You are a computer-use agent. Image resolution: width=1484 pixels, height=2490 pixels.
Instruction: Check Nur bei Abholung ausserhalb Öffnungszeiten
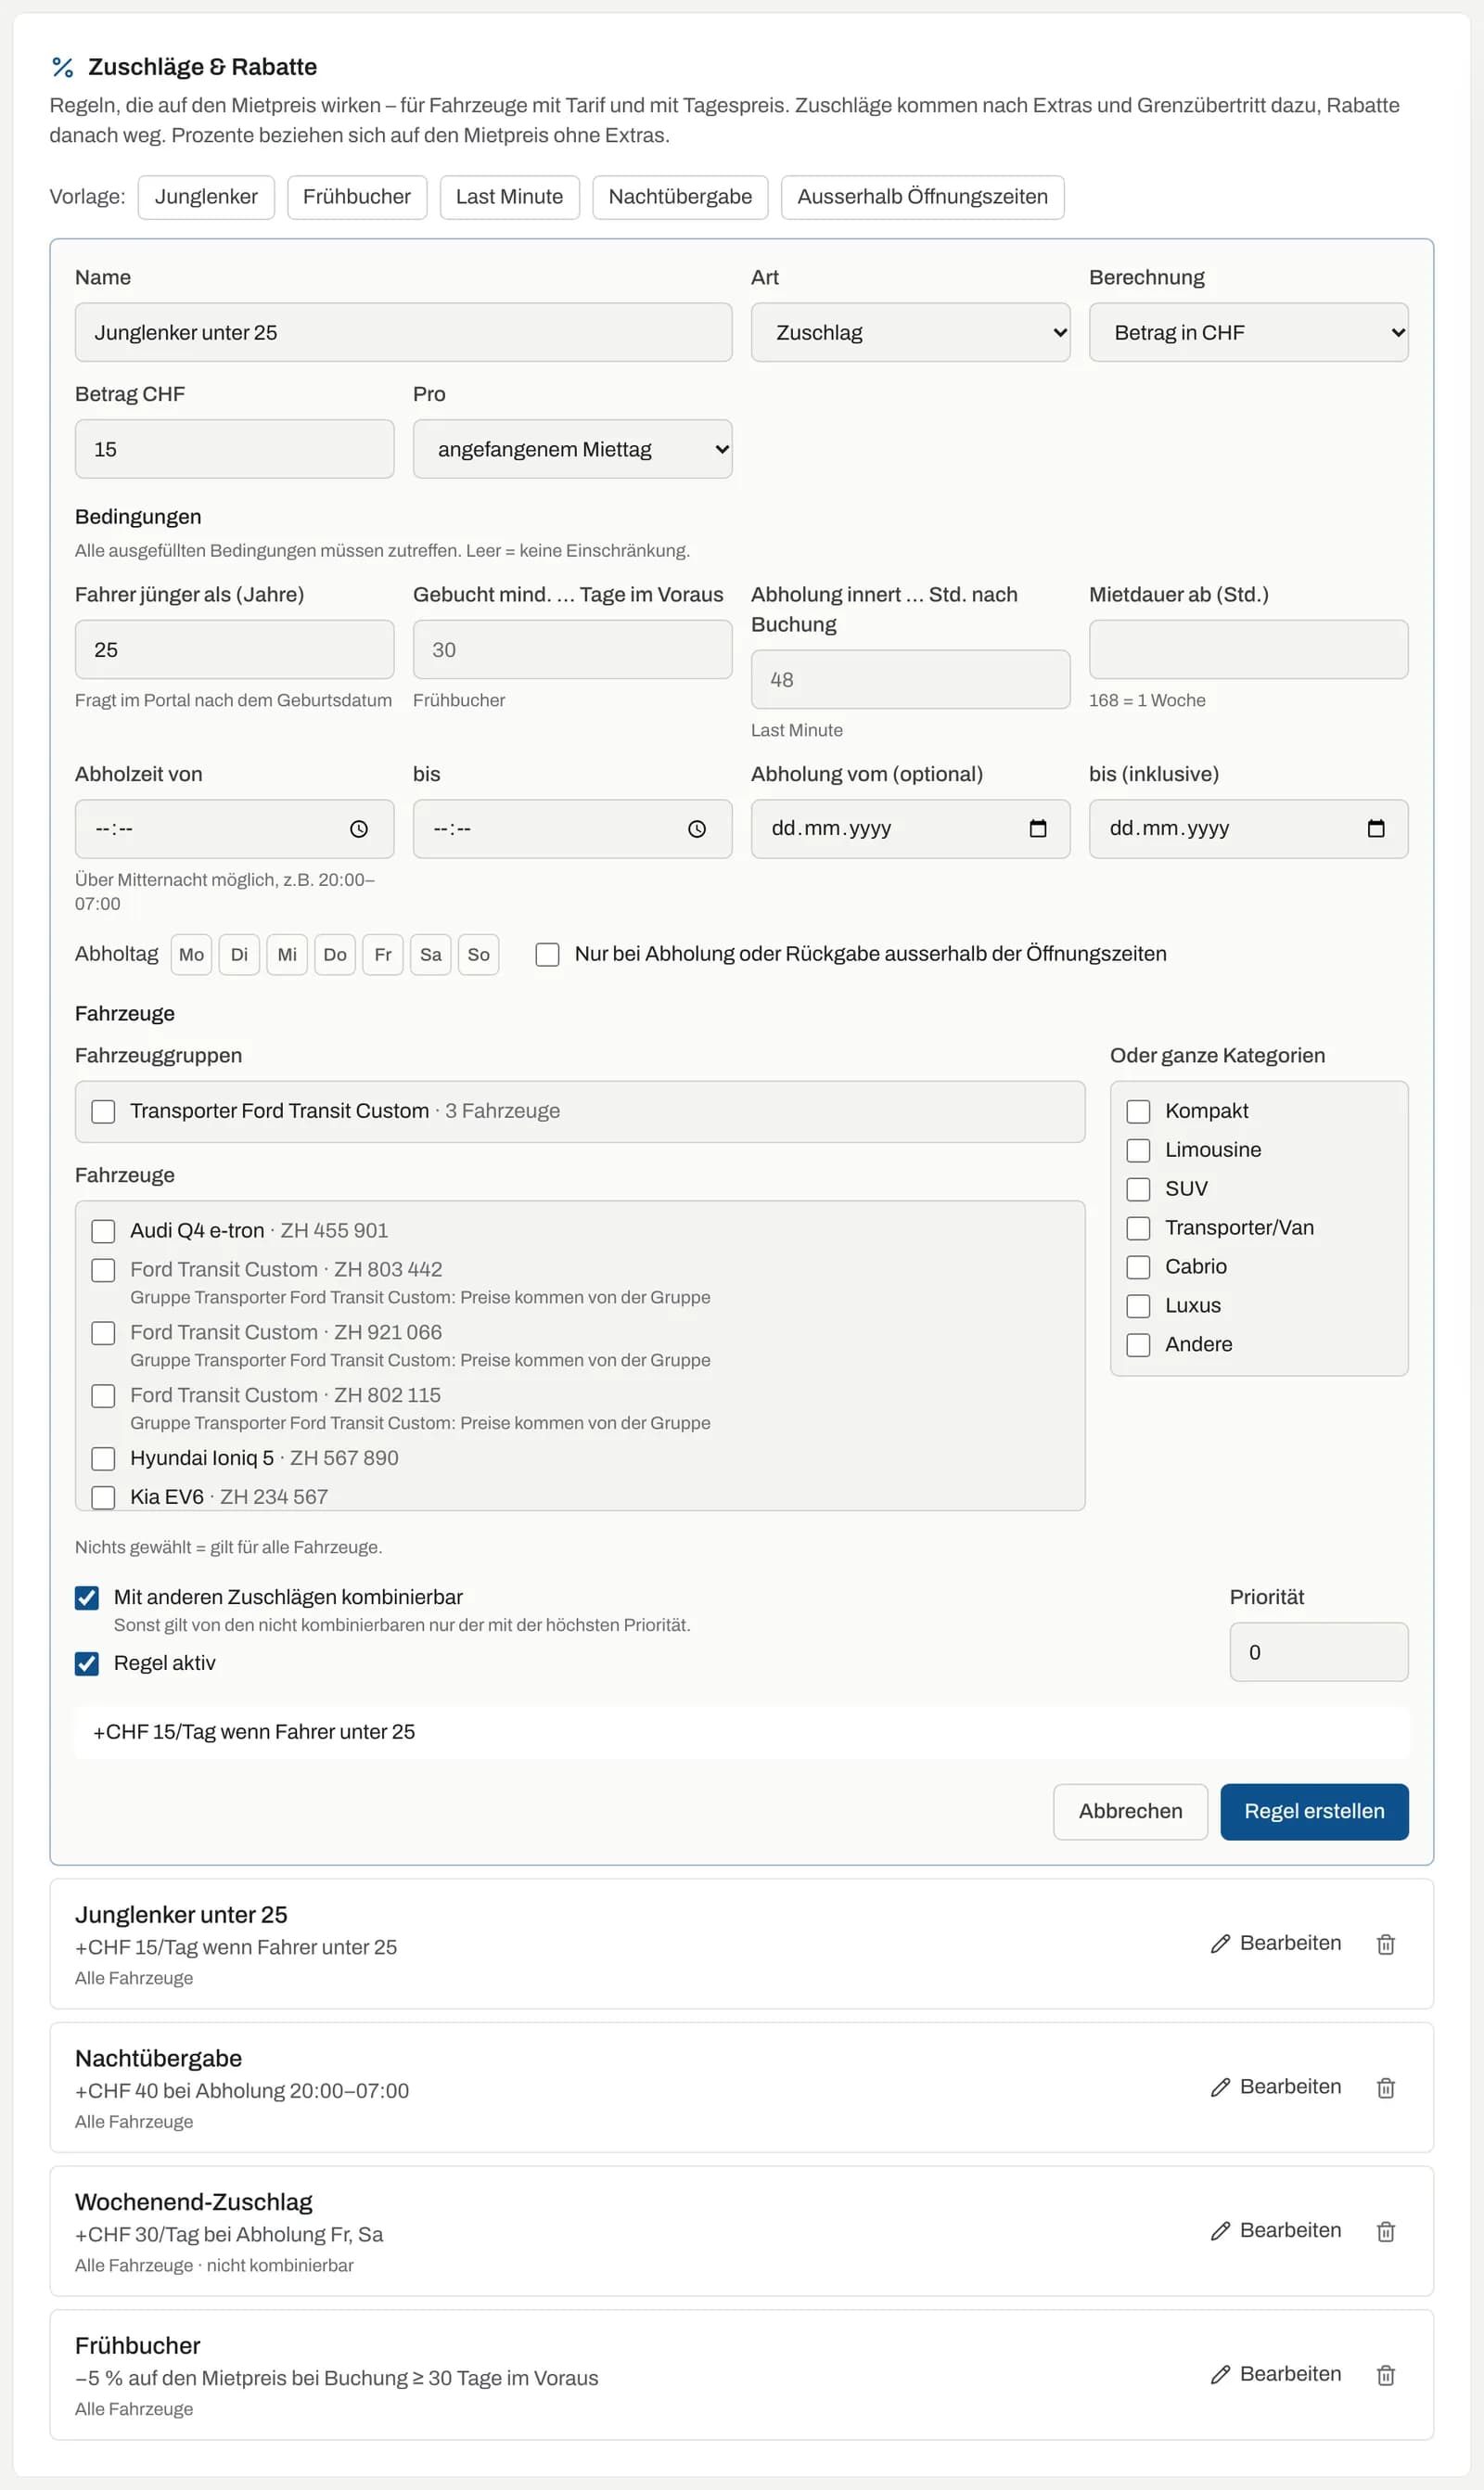[x=547, y=955]
